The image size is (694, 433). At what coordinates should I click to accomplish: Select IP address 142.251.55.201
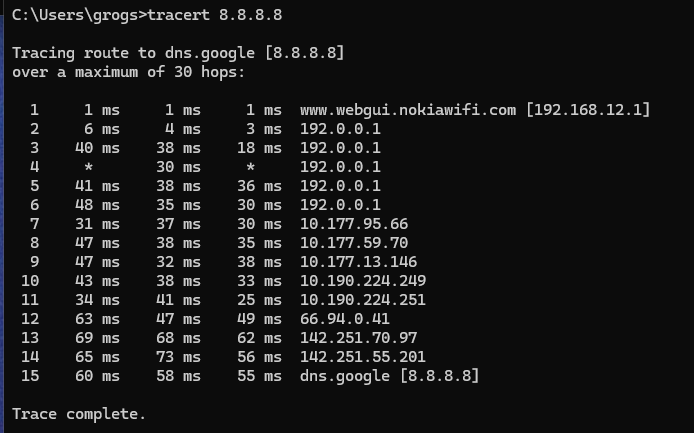pyautogui.click(x=362, y=357)
